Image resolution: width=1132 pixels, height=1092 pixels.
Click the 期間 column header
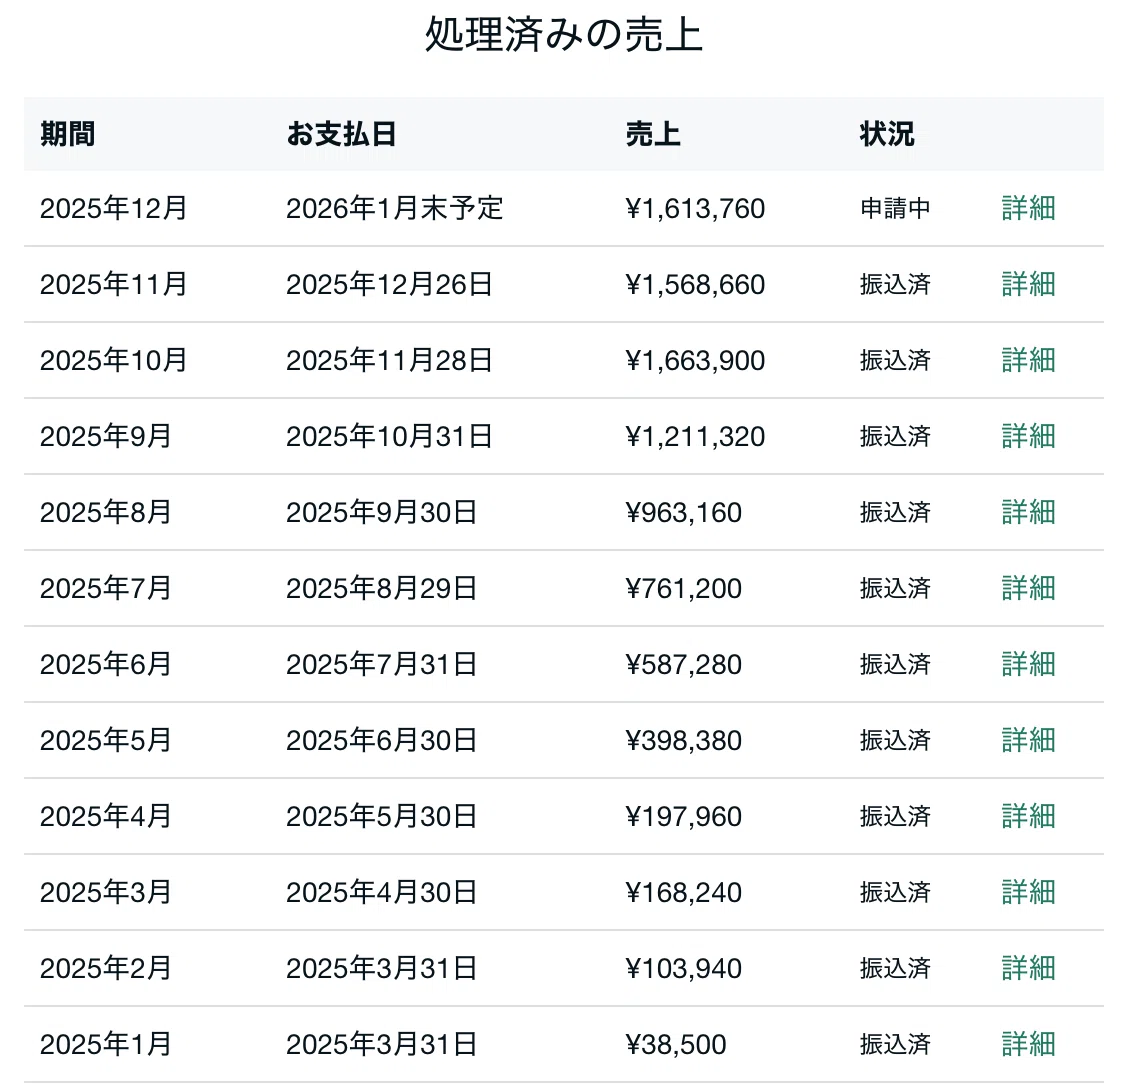coord(67,134)
